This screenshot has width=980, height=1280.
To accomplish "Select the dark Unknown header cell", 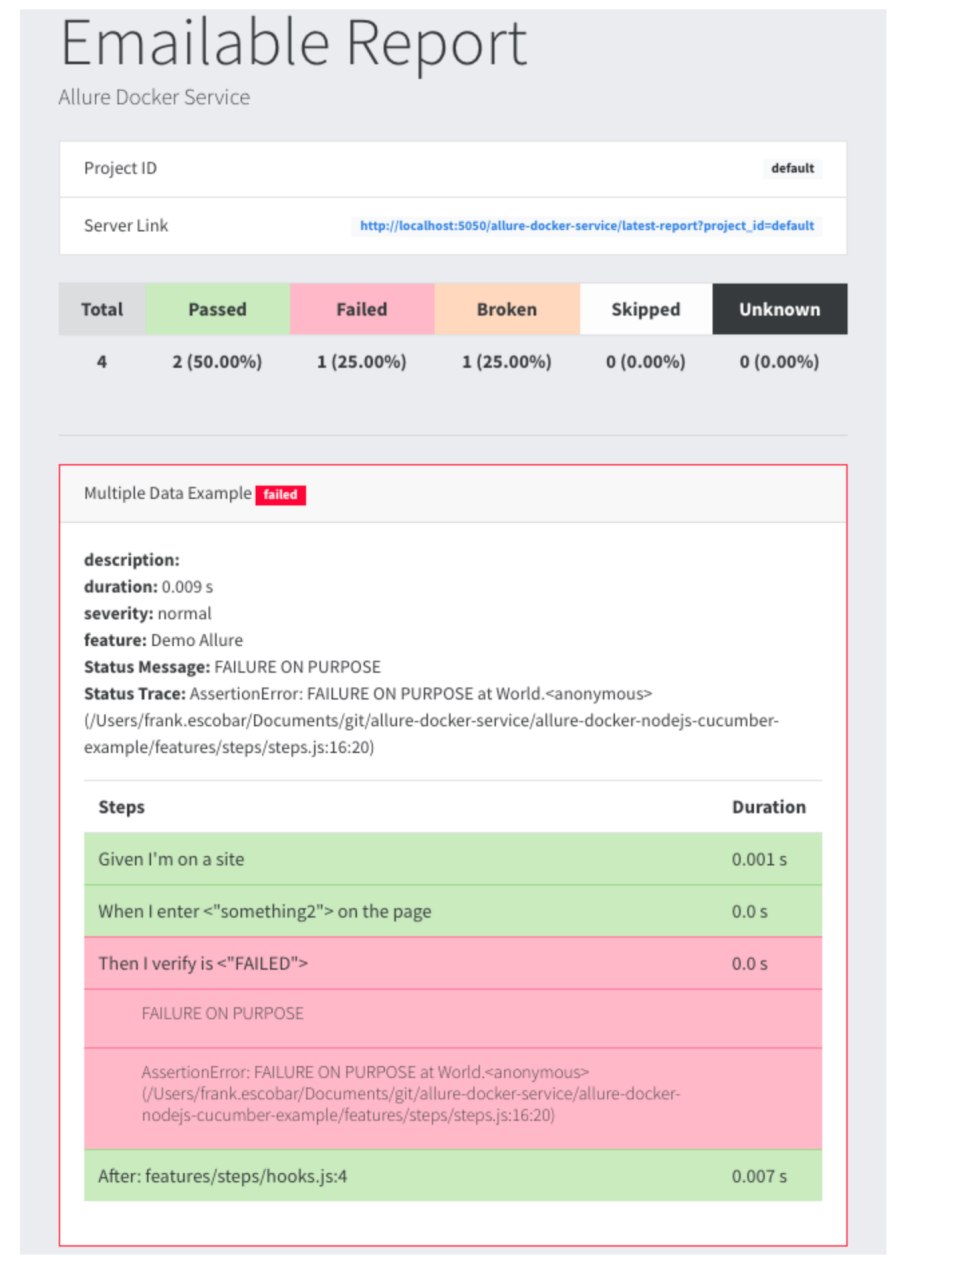I will [x=780, y=309].
